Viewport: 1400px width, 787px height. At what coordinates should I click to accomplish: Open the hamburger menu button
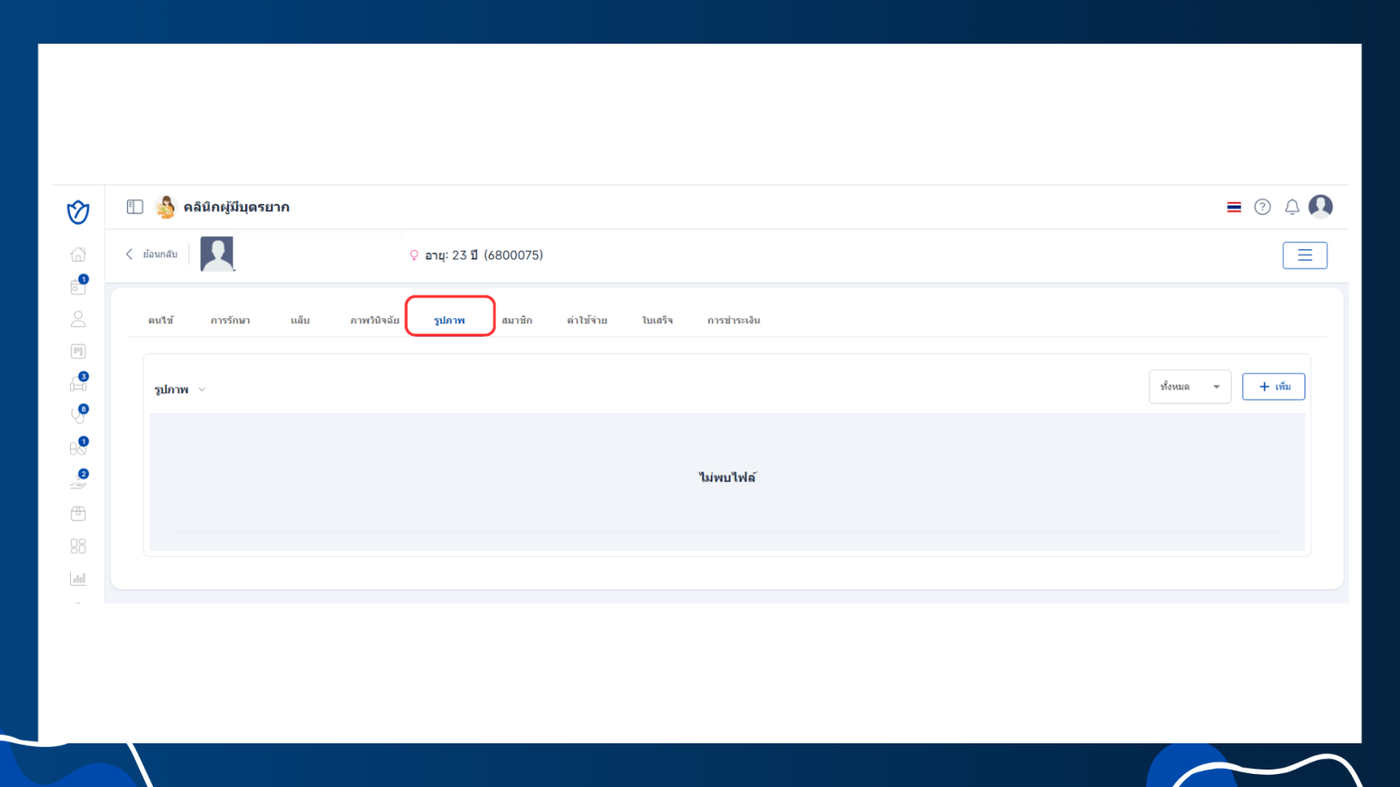[x=1305, y=255]
